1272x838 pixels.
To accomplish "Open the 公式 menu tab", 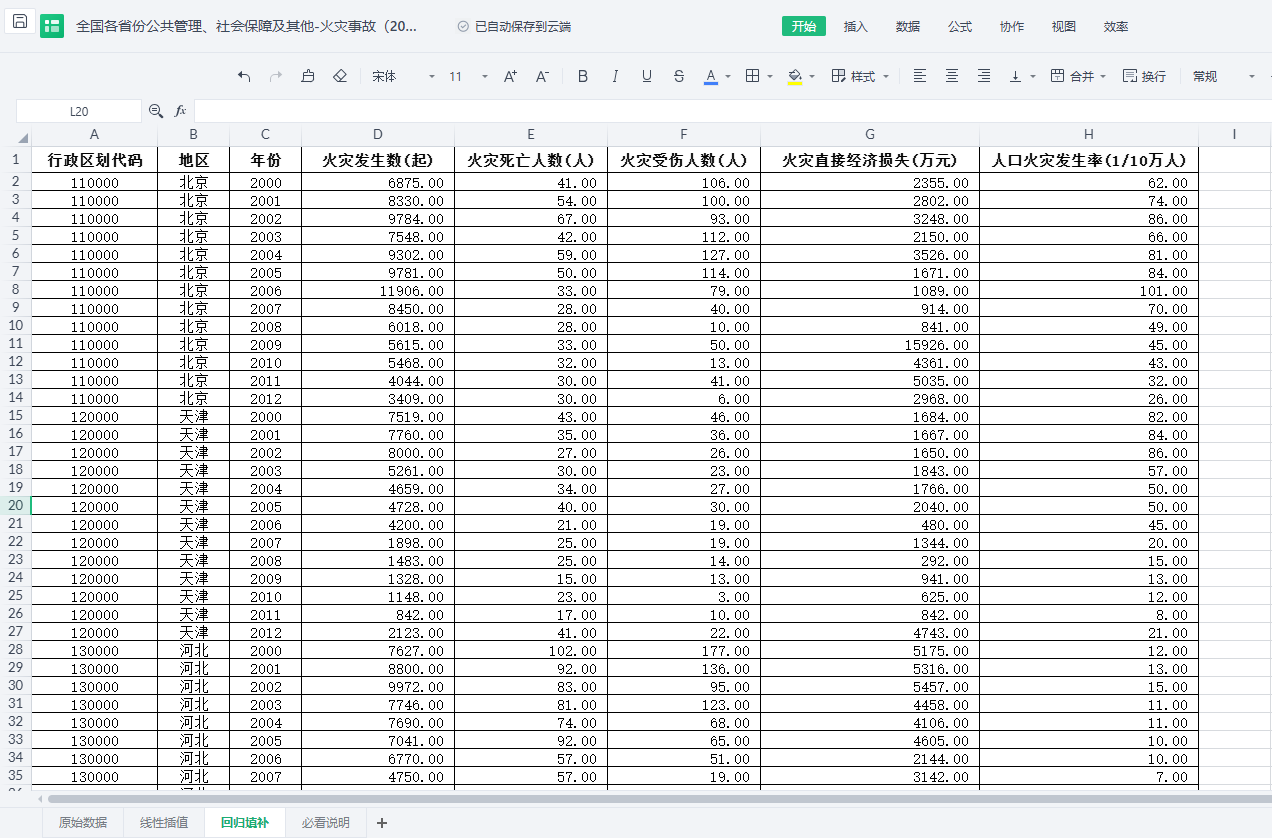I will (x=960, y=27).
